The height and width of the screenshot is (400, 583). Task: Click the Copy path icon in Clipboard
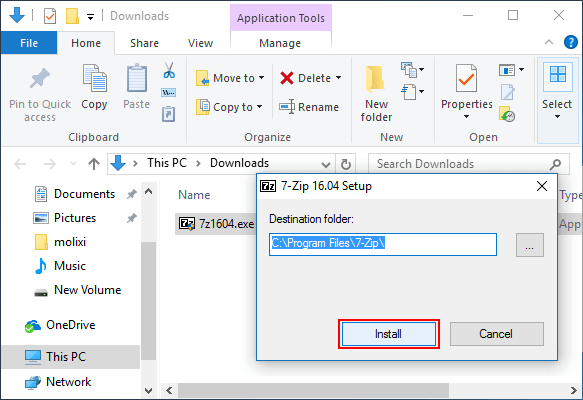(168, 93)
